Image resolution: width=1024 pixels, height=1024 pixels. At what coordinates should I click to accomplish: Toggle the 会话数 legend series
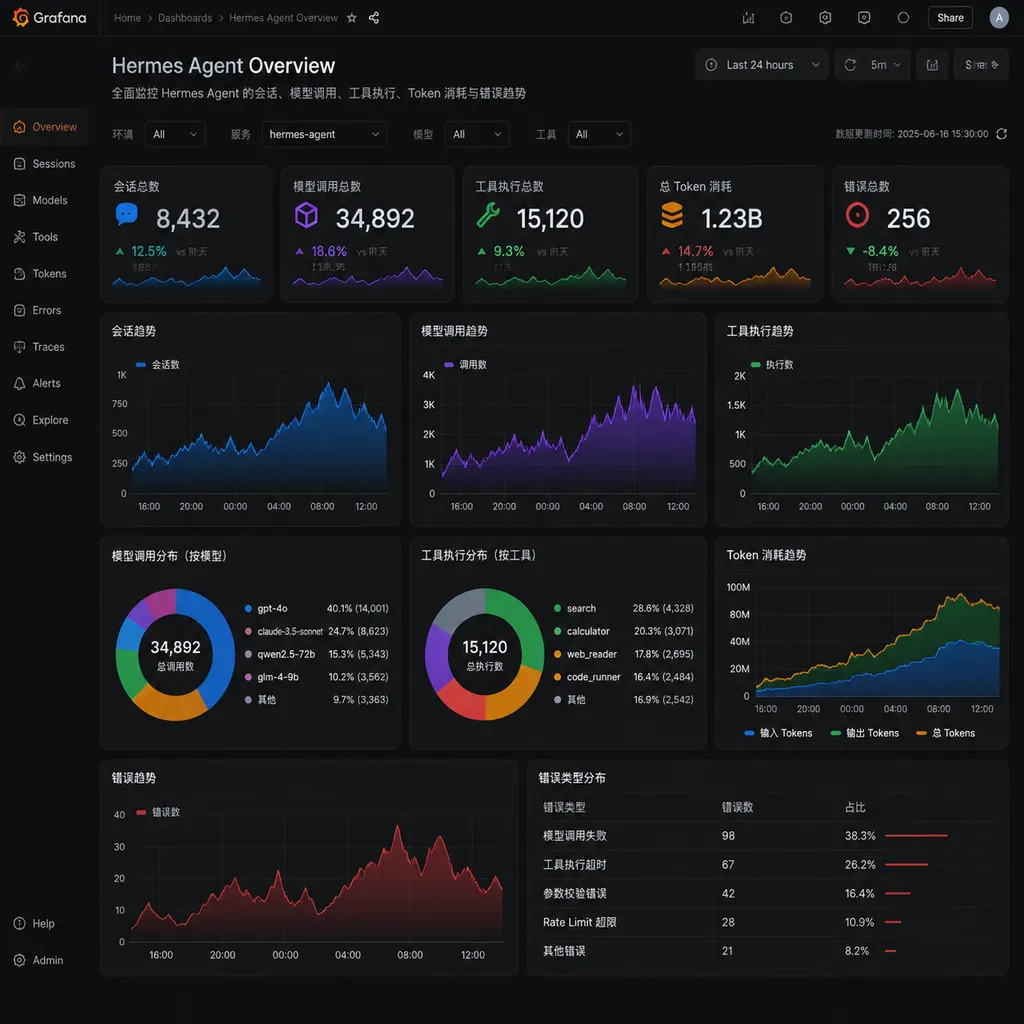point(158,364)
